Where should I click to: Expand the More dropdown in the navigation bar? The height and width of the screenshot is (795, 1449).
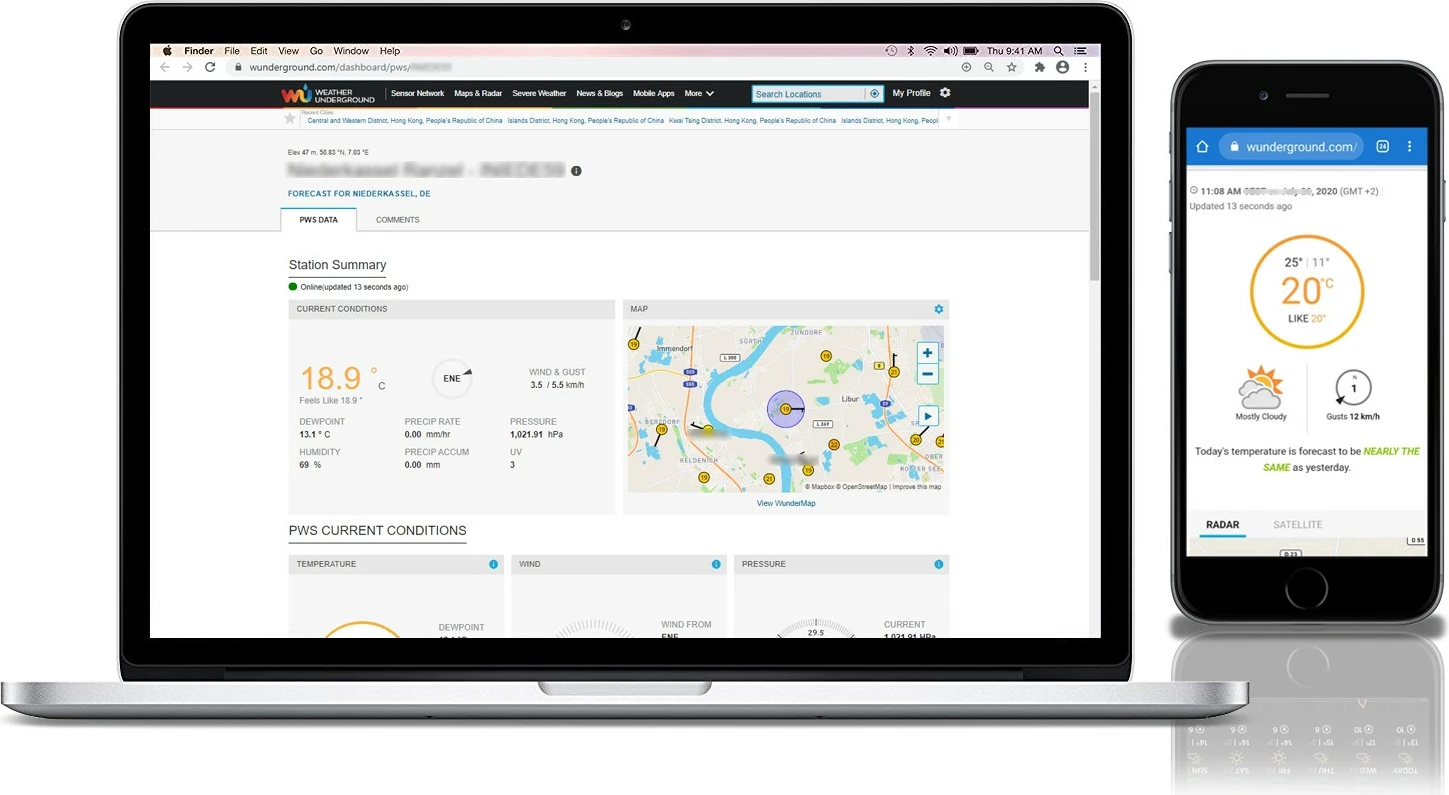click(x=699, y=94)
